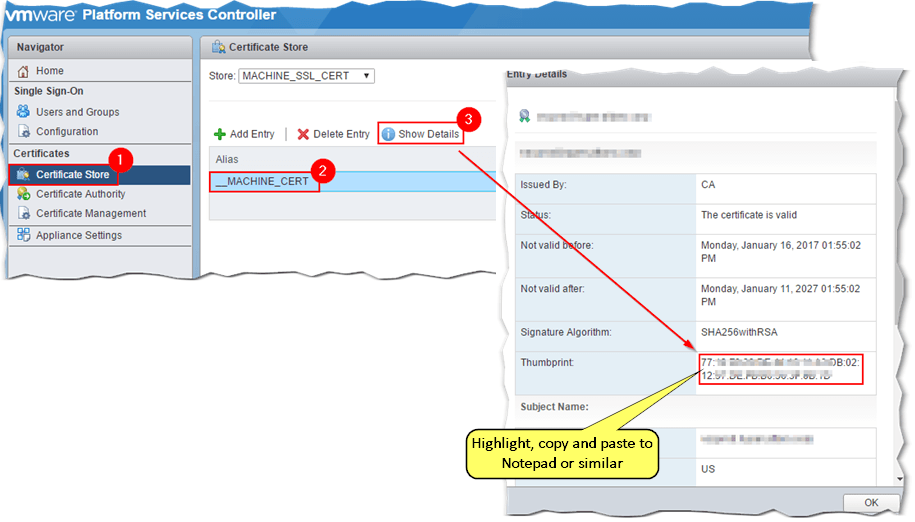Screen dimensions: 915x522
Task: Click the SHA256withRSA signature algorithm value
Action: [x=739, y=332]
